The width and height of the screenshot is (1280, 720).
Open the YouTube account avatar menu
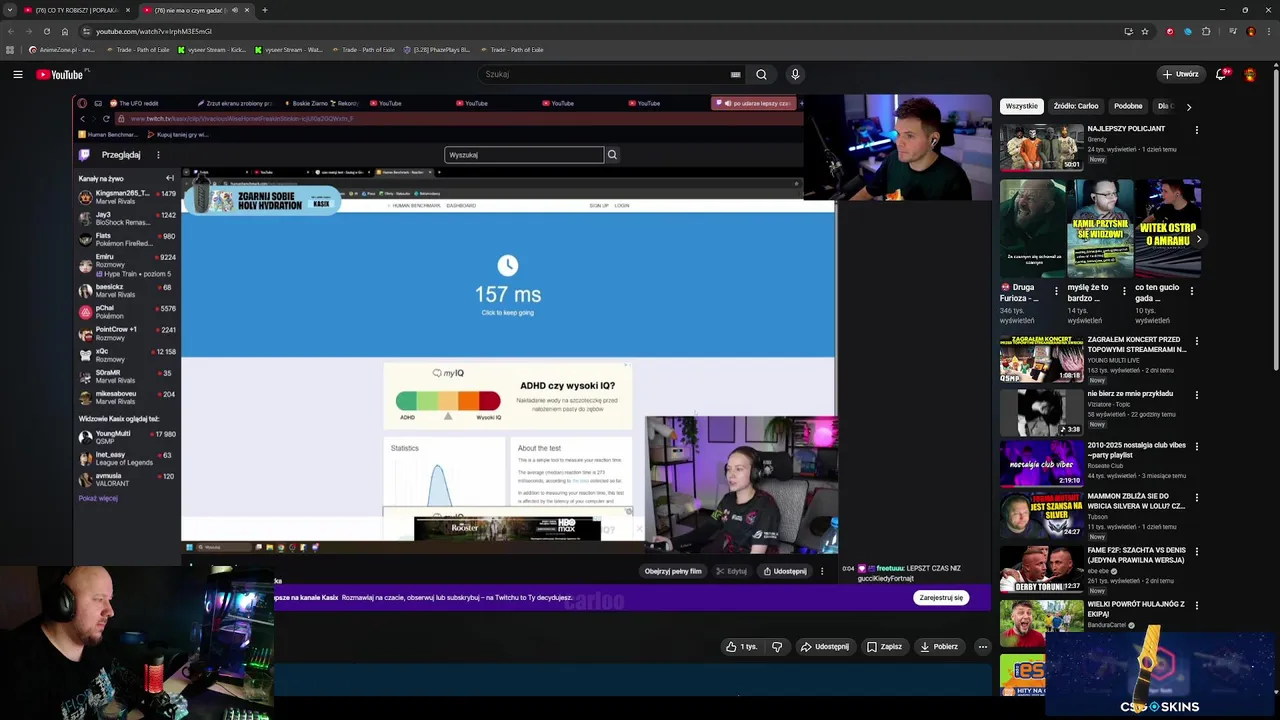1252,74
